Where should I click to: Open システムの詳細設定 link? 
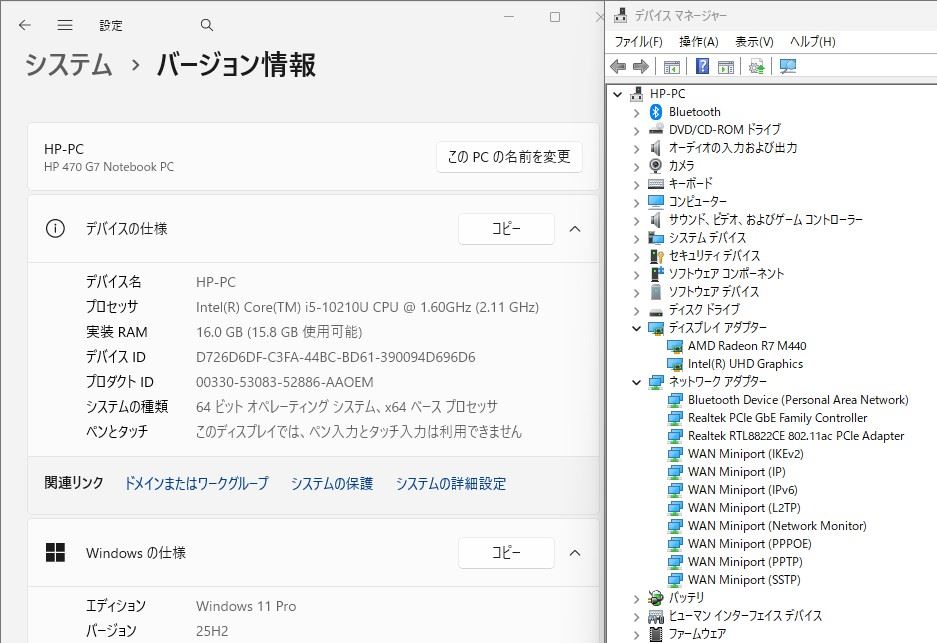point(451,483)
